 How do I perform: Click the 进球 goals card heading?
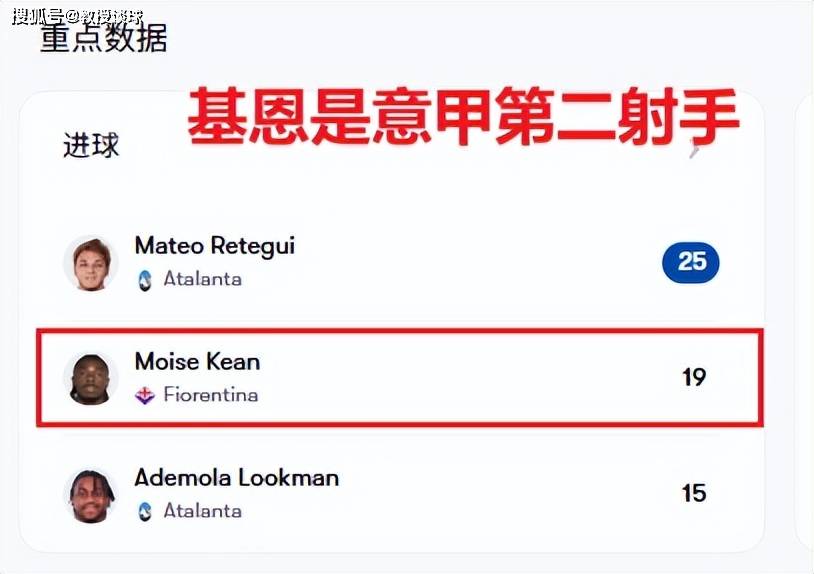coord(91,145)
